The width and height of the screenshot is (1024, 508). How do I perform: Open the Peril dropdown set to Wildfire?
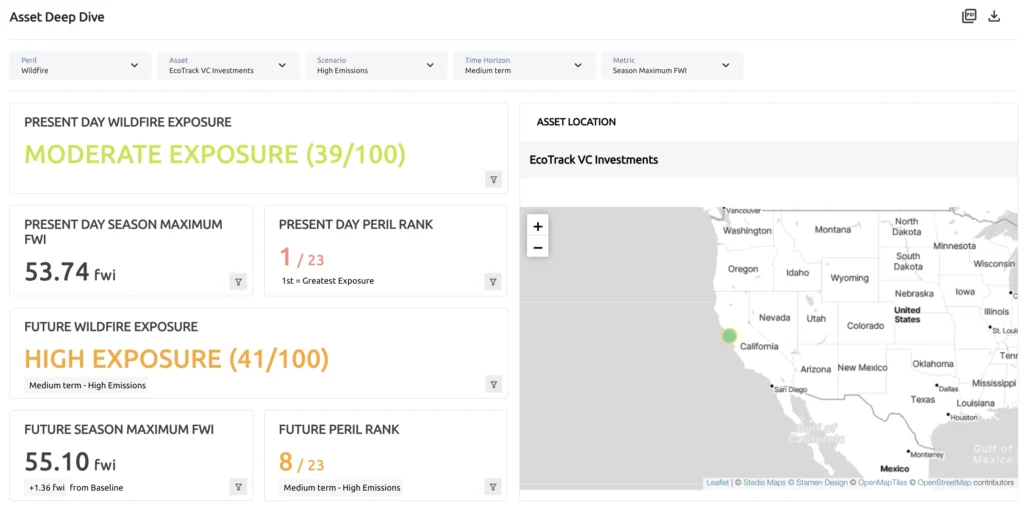point(80,66)
